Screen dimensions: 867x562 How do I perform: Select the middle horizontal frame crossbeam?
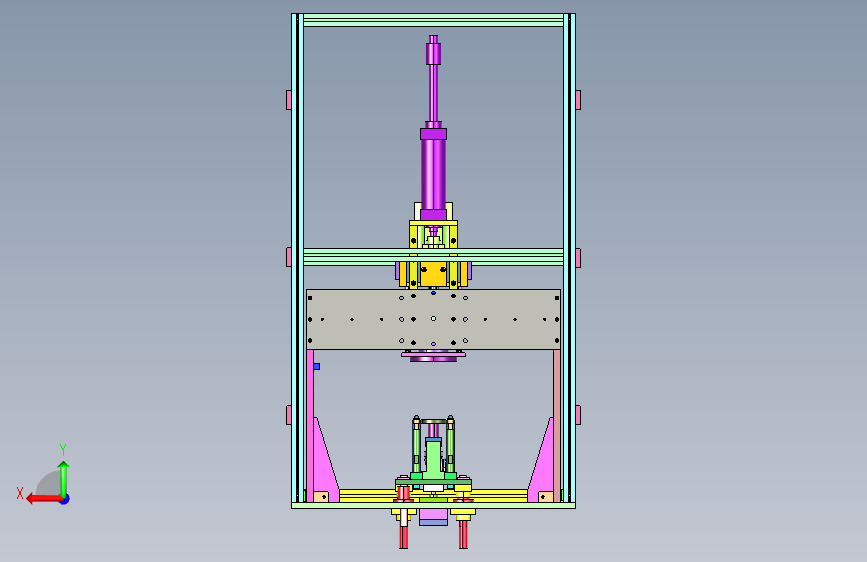[x=434, y=257]
